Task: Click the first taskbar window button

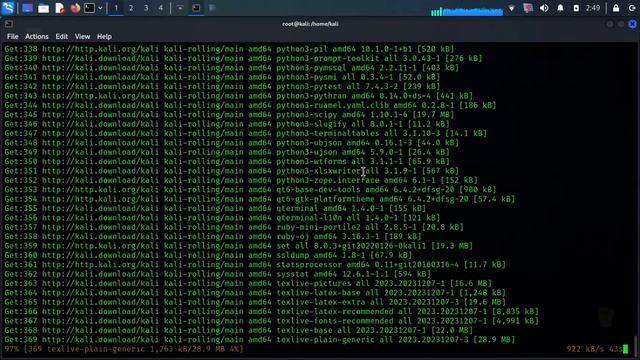Action: tap(180, 8)
